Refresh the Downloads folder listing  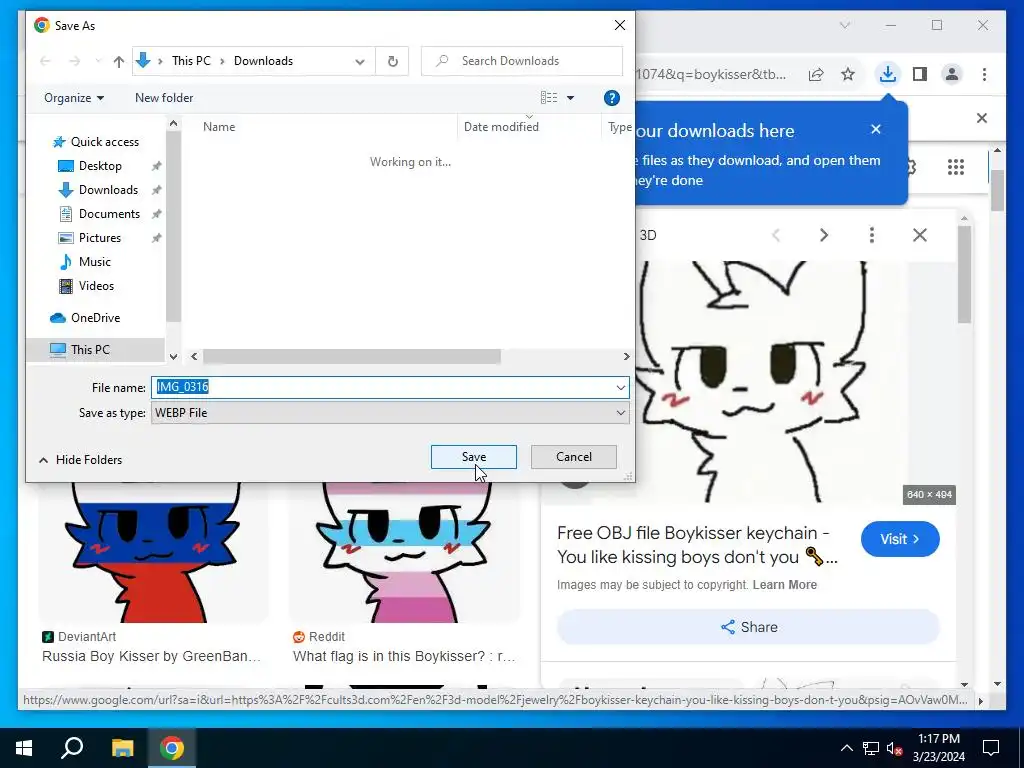coord(392,61)
